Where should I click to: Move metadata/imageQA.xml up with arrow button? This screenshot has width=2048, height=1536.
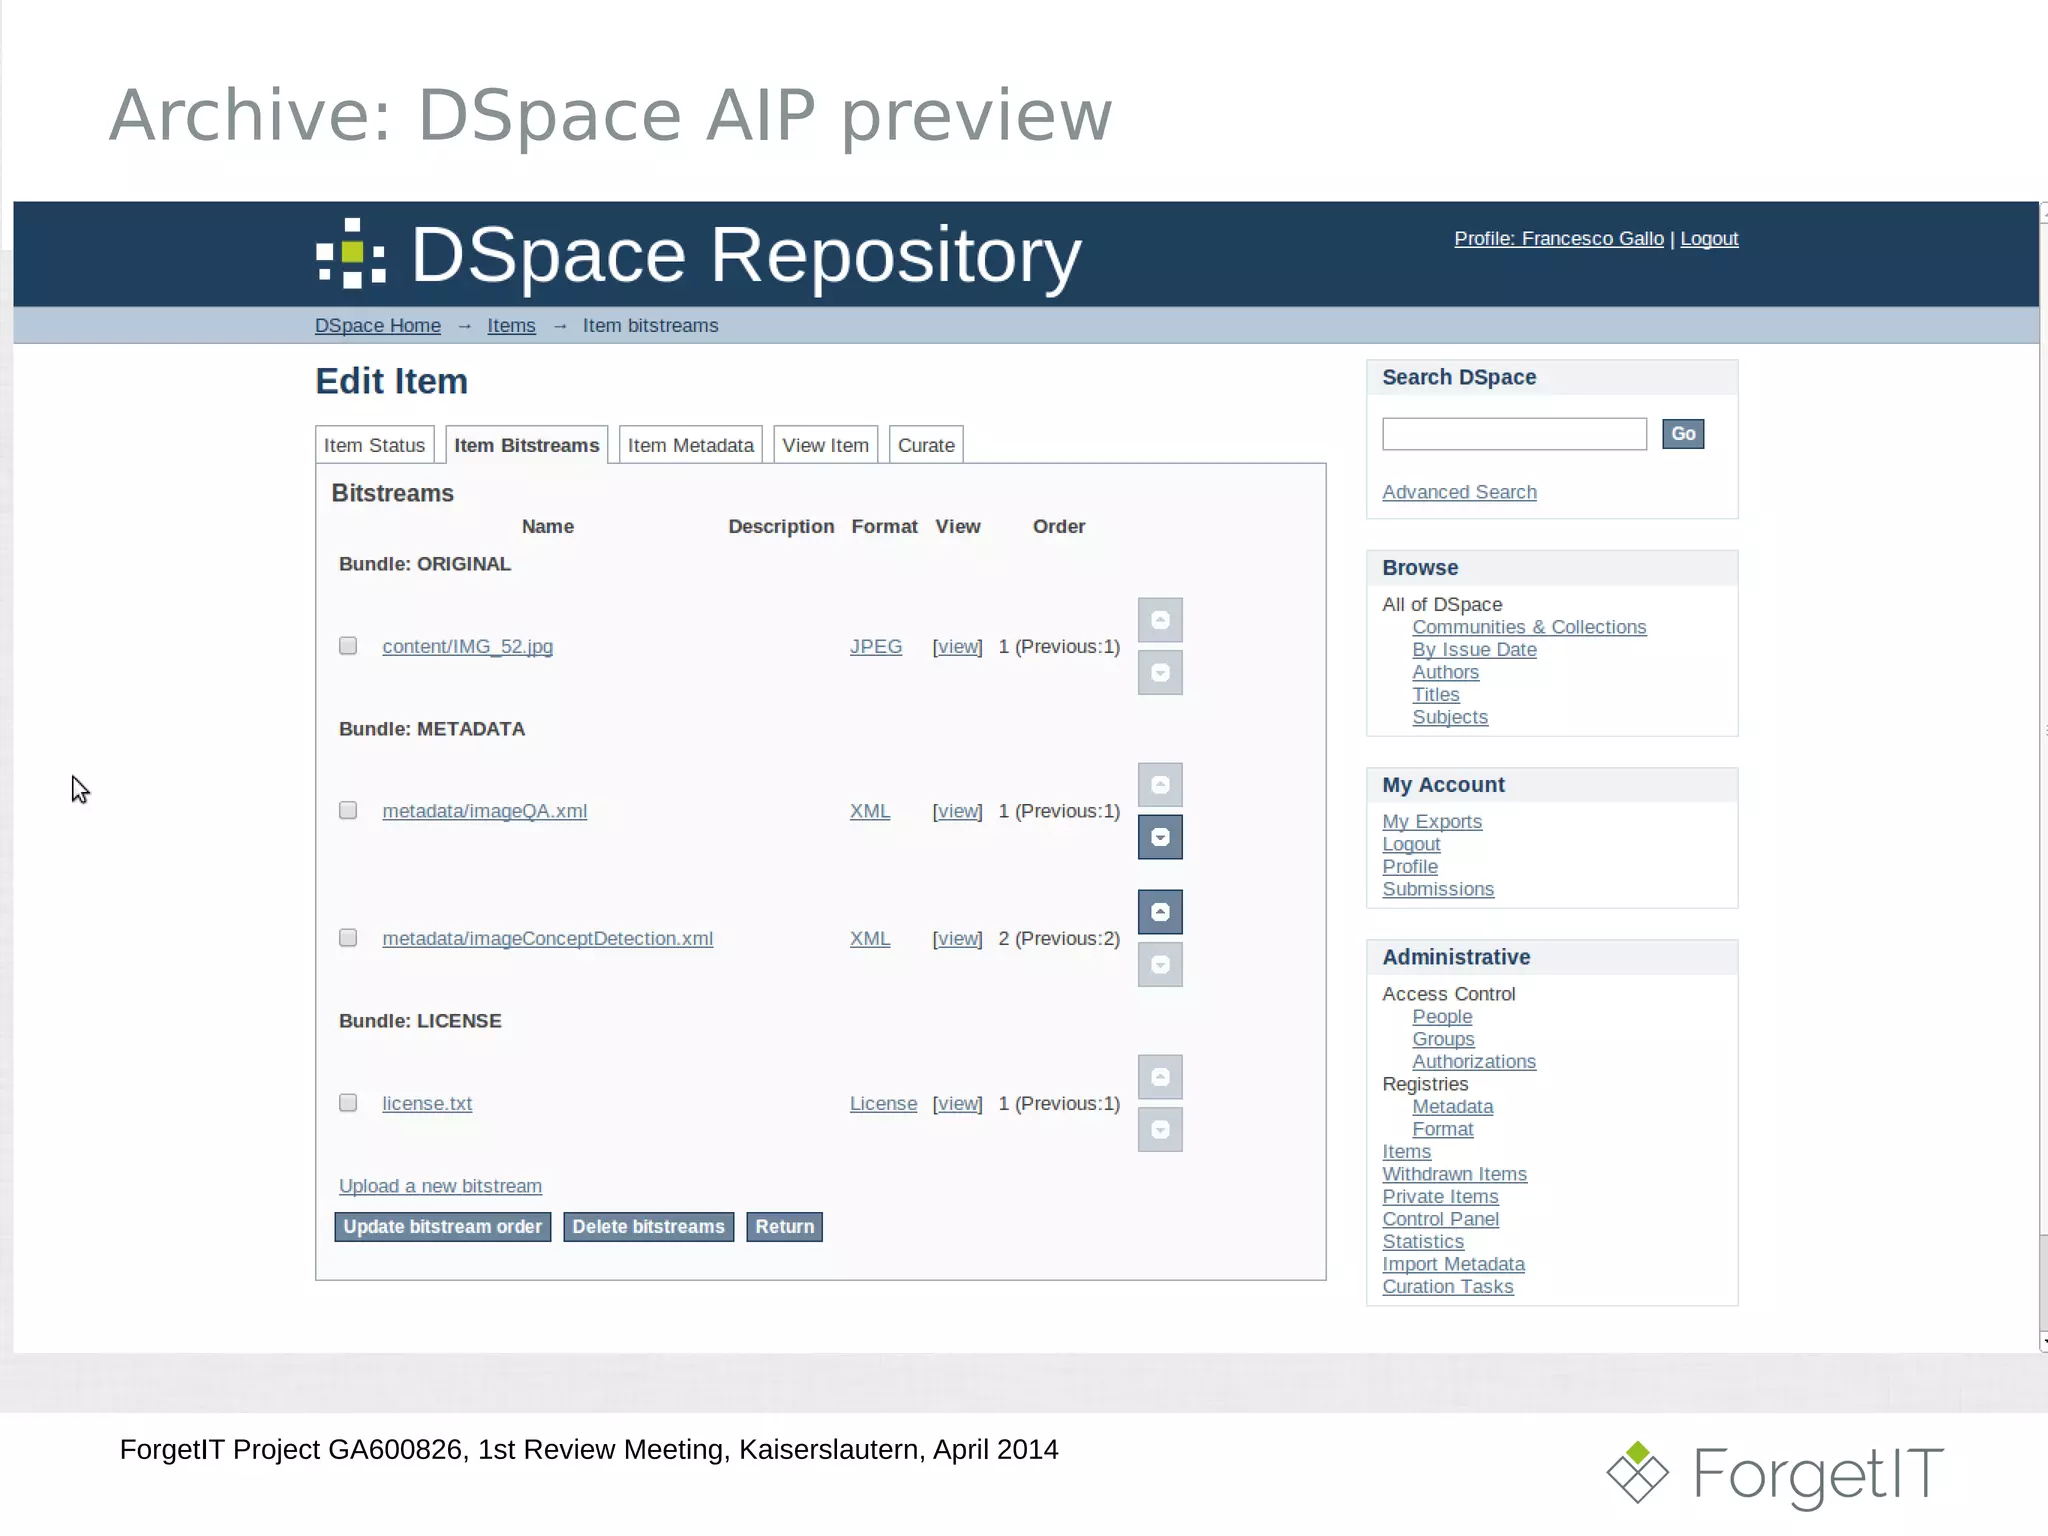[x=1160, y=785]
